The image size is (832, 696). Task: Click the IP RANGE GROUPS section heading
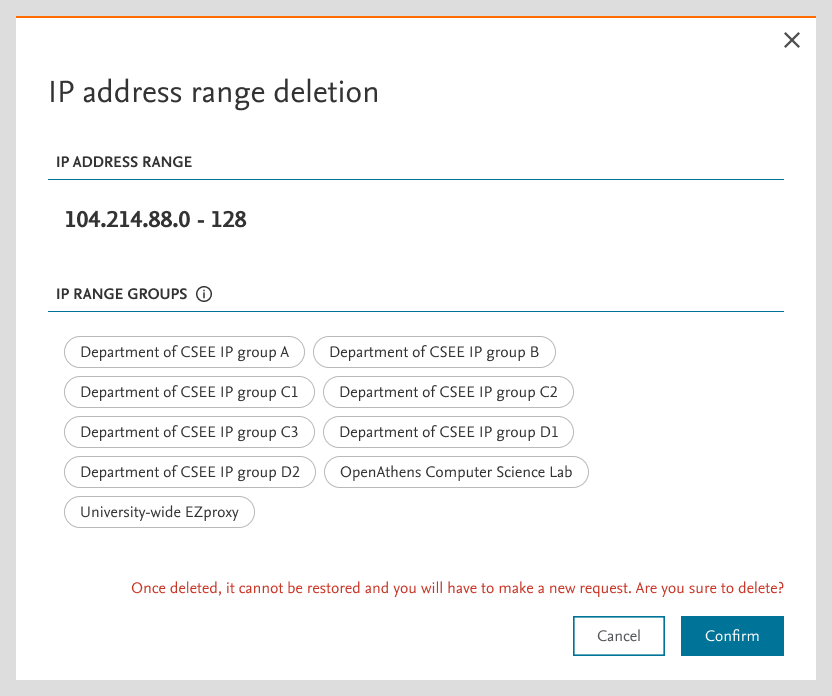tap(122, 294)
